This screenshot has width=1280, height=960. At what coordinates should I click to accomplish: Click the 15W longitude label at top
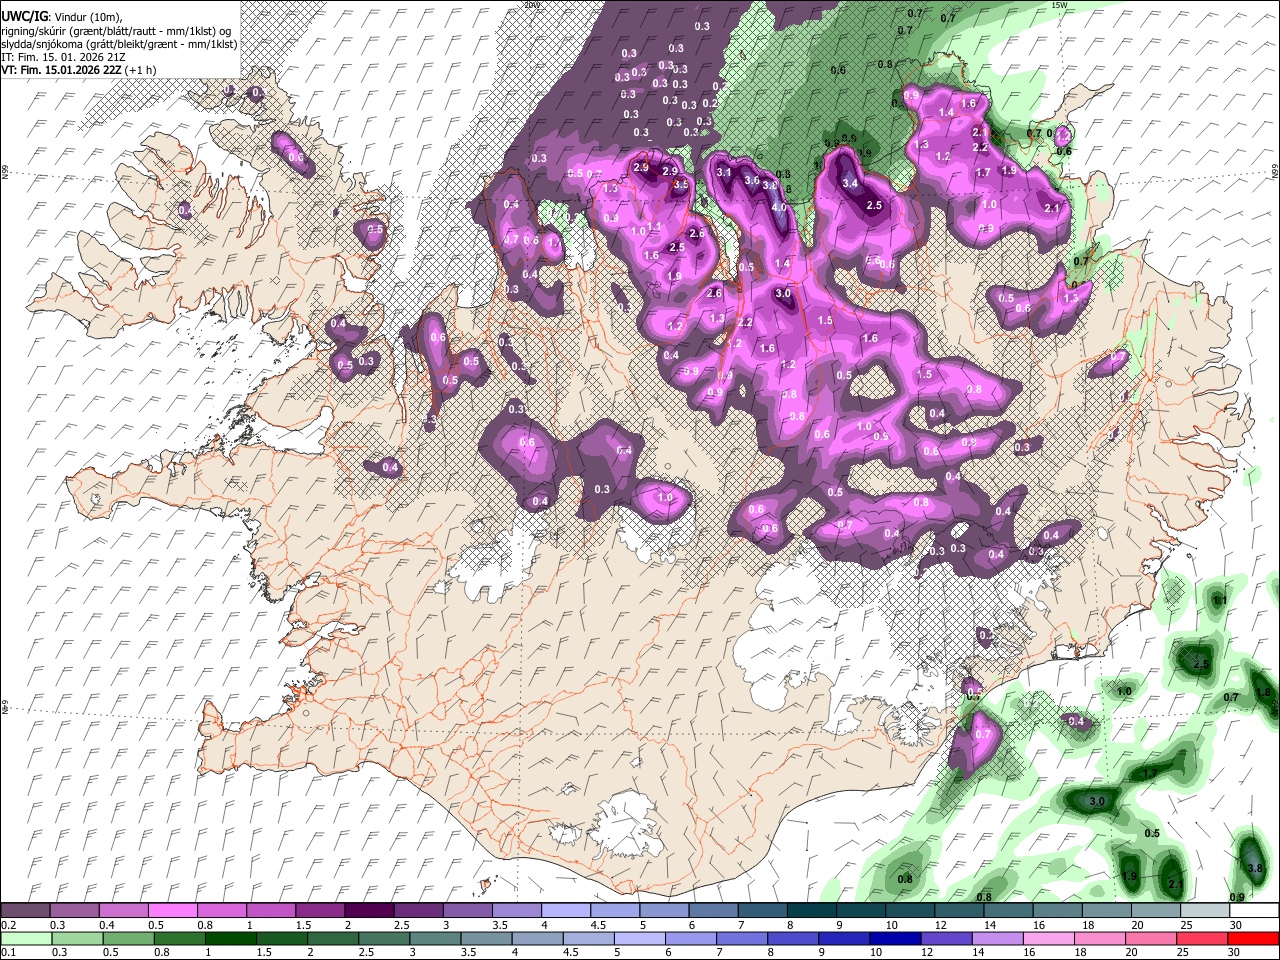pos(1060,5)
